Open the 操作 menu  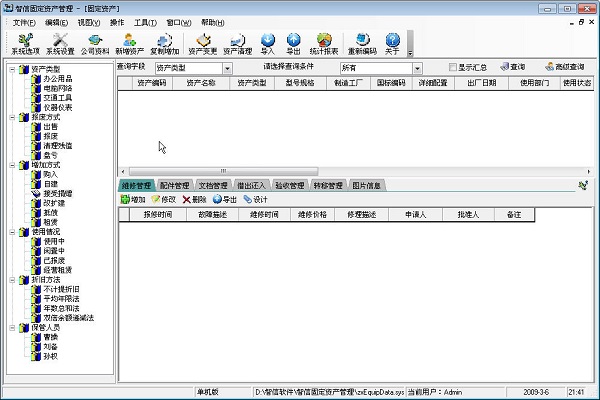pyautogui.click(x=117, y=23)
